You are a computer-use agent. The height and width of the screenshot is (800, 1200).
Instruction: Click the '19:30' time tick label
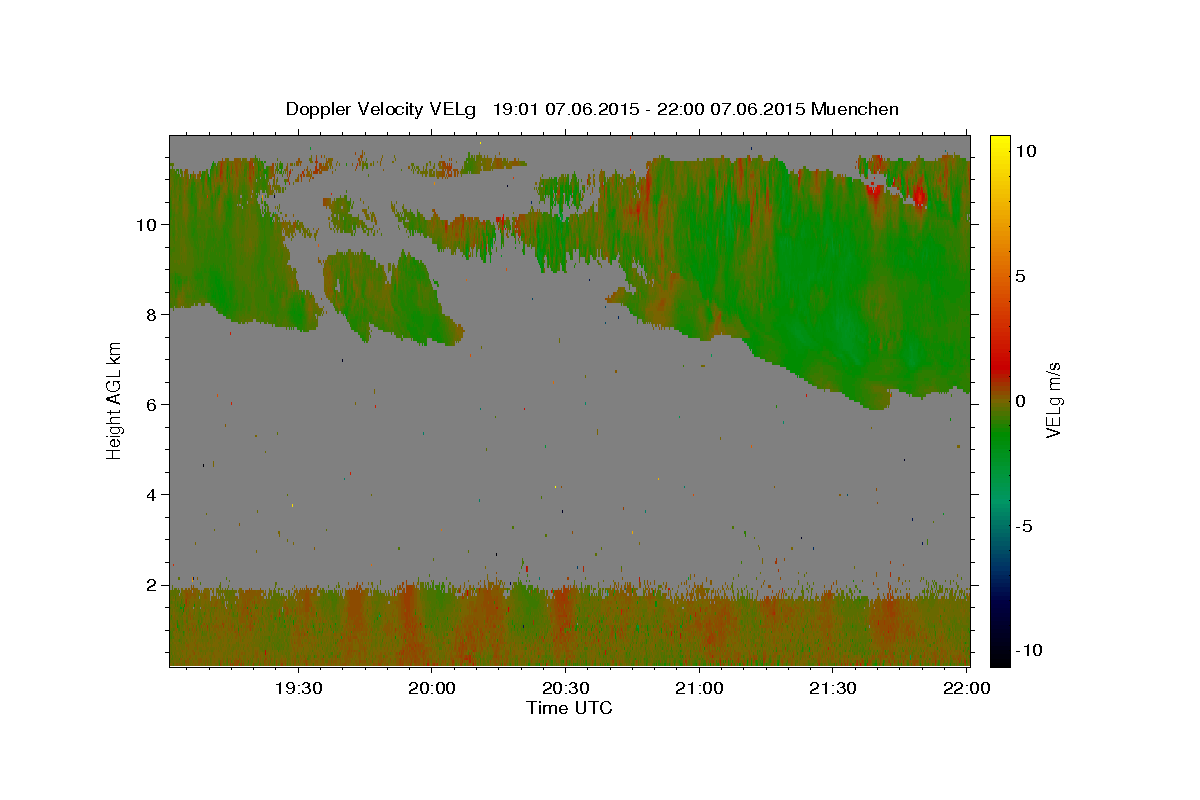point(297,688)
